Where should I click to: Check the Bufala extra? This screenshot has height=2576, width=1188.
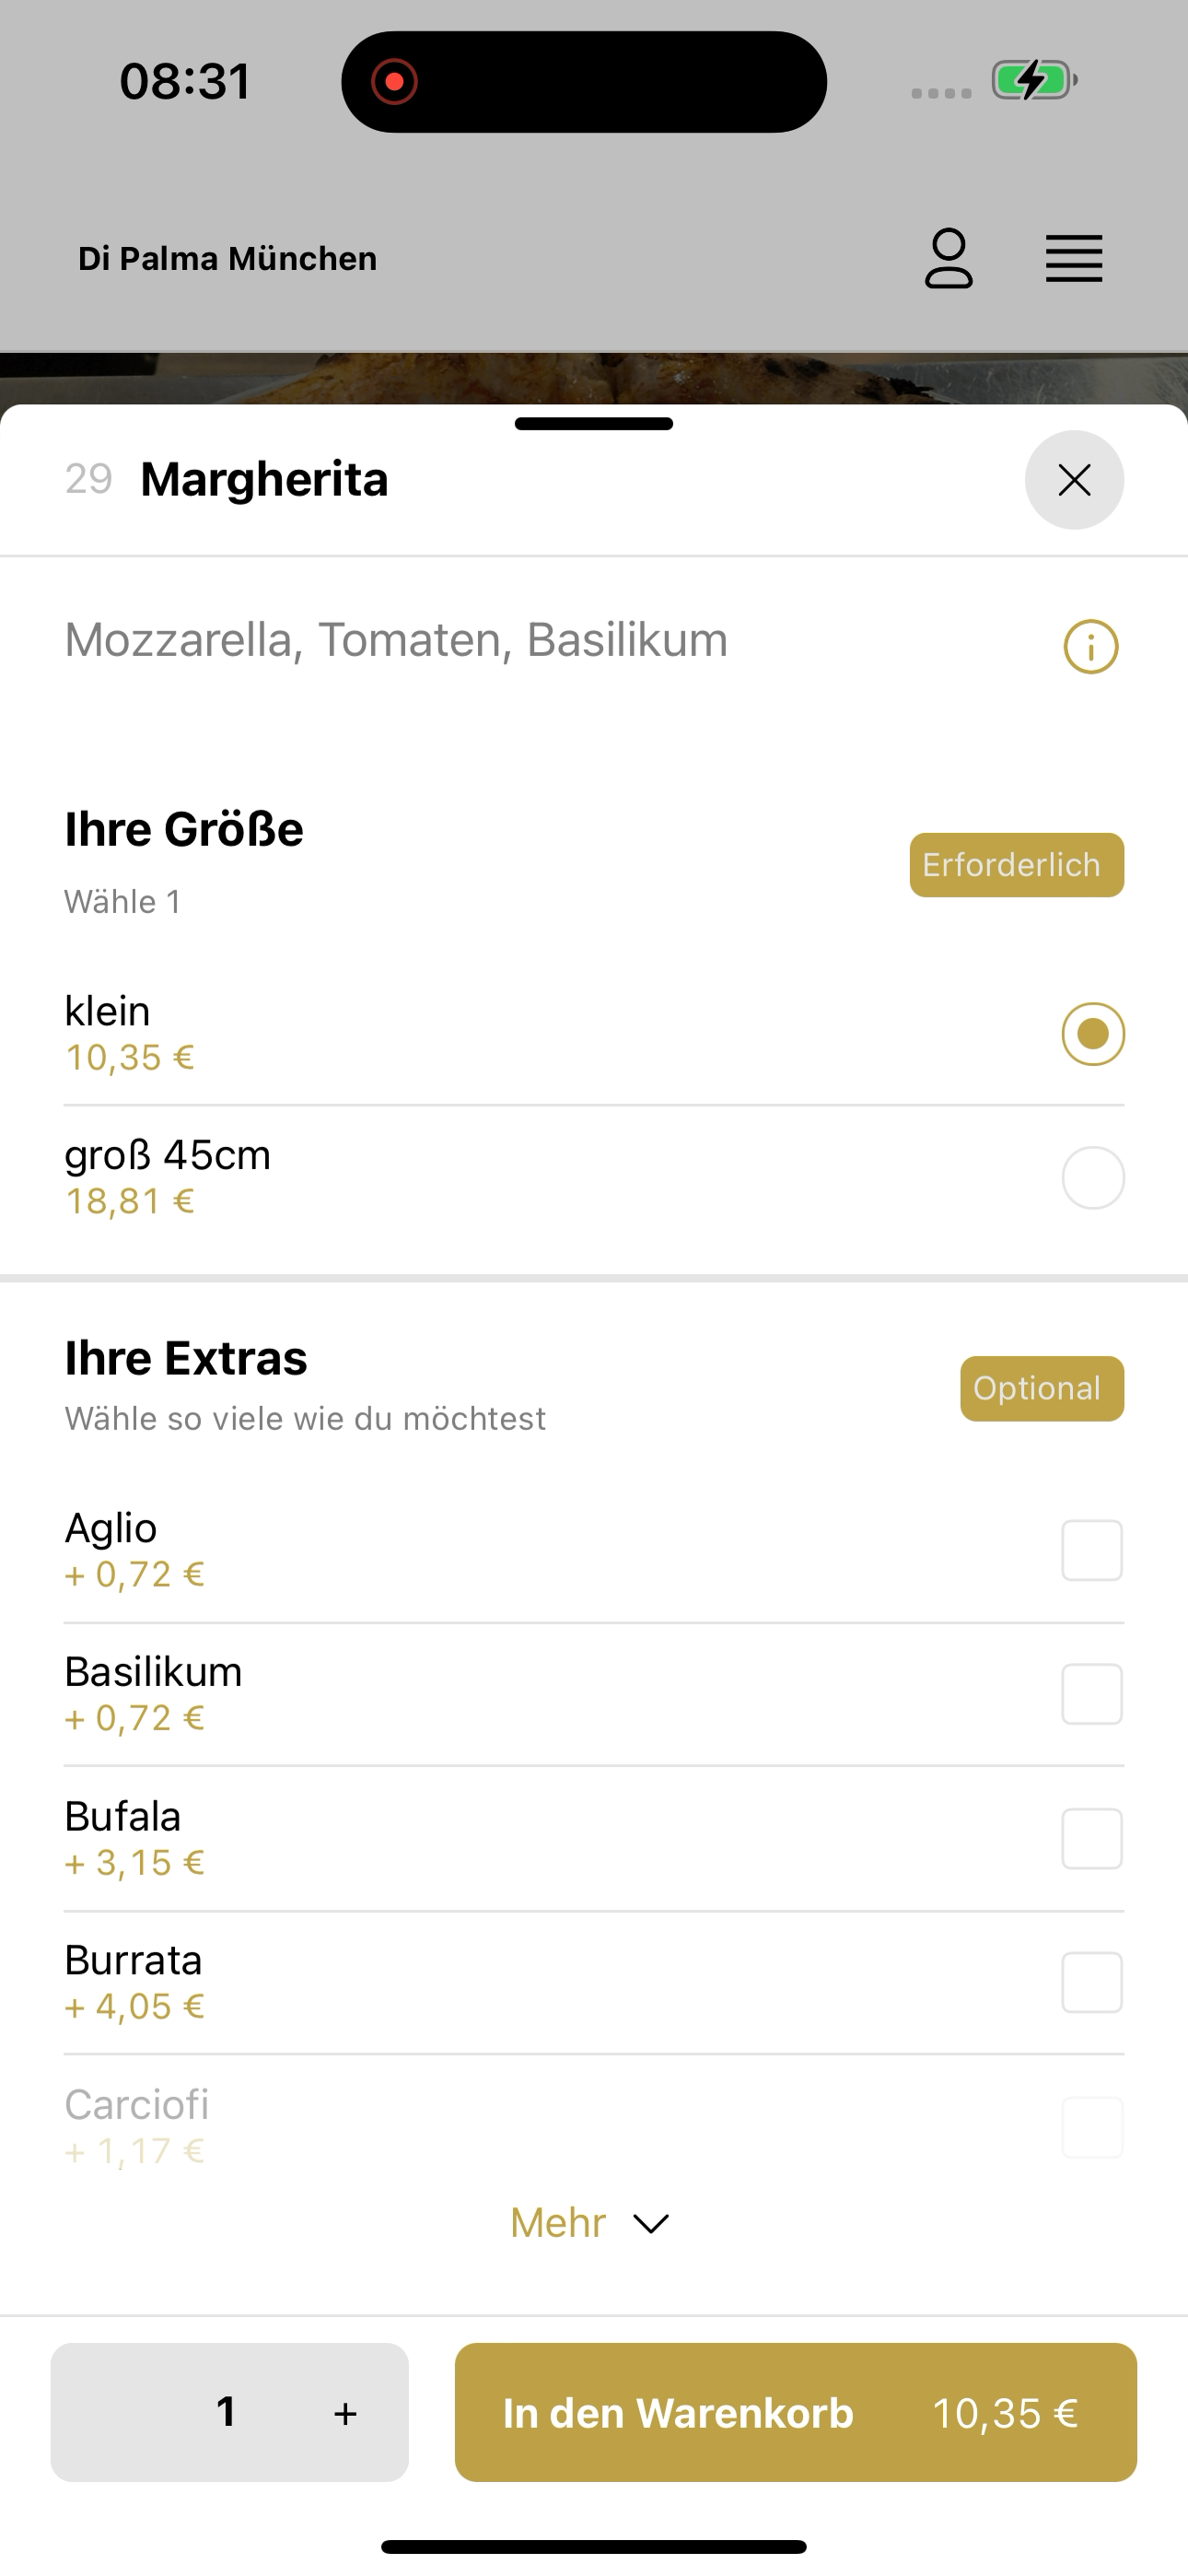(x=1092, y=1838)
